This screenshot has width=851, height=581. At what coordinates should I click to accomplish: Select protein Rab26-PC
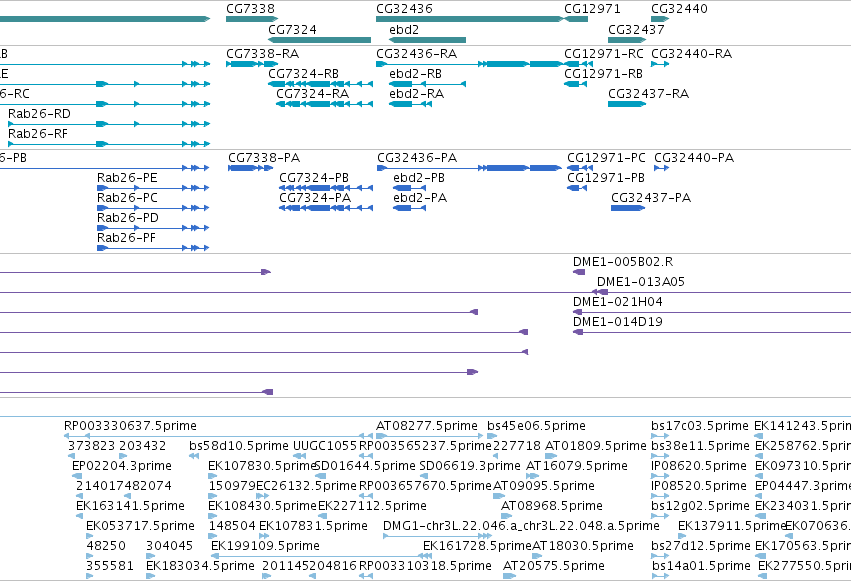127,198
